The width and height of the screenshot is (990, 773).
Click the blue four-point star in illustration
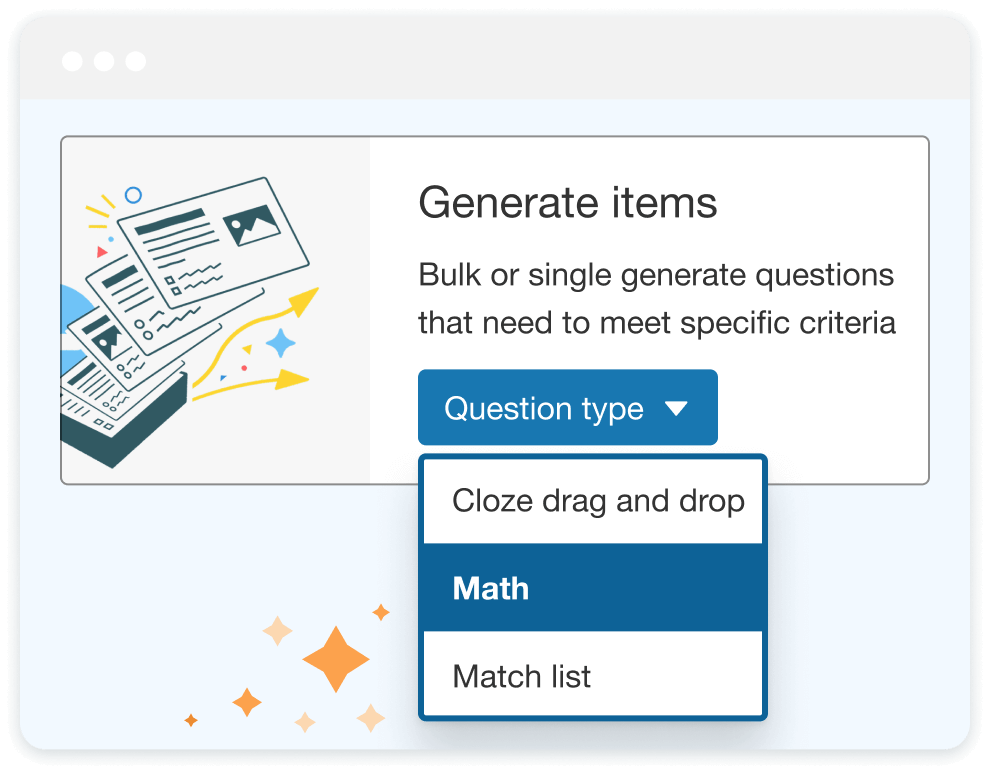pos(281,343)
